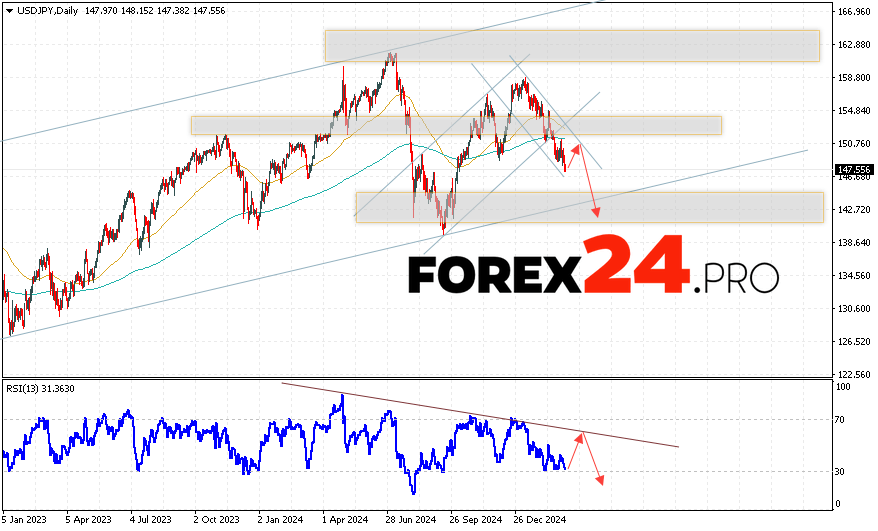Click the 5 Jan 2023 date label
This screenshot has width=878, height=531.
[x=26, y=520]
